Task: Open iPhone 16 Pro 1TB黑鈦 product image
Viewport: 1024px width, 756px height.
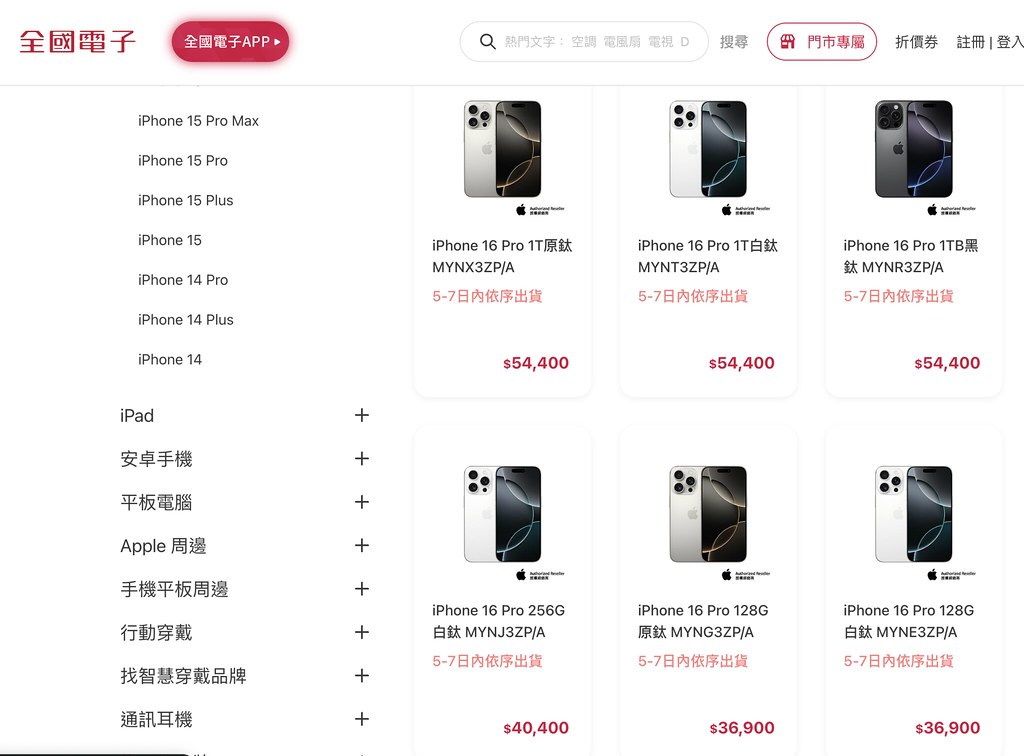Action: tap(913, 150)
